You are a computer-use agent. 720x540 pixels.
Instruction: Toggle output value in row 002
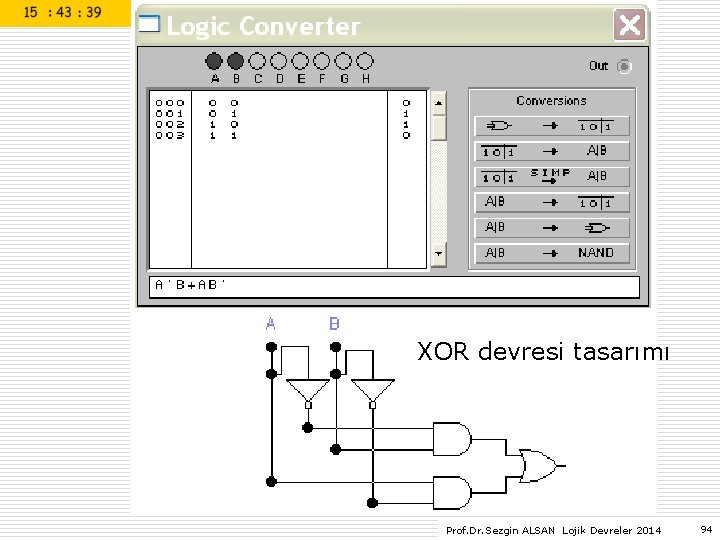(x=406, y=124)
